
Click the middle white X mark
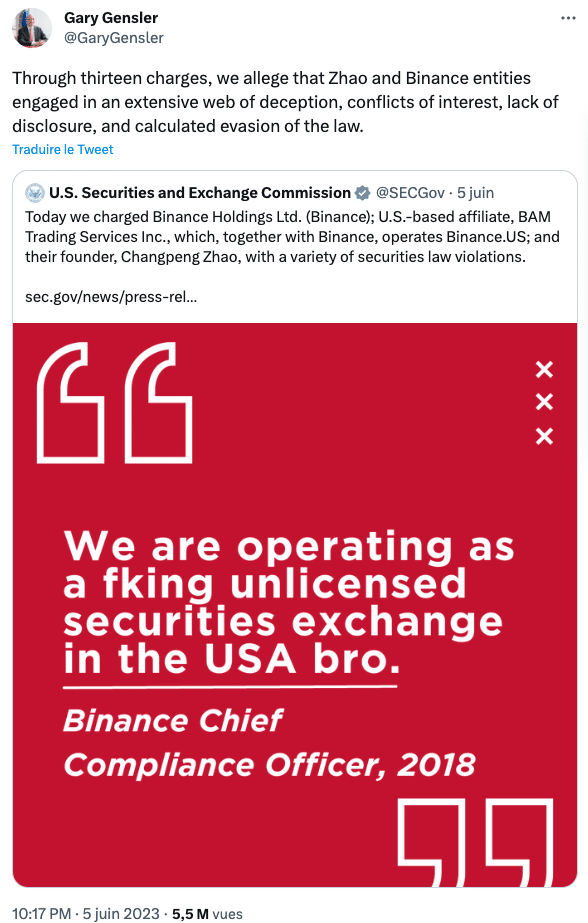point(544,403)
